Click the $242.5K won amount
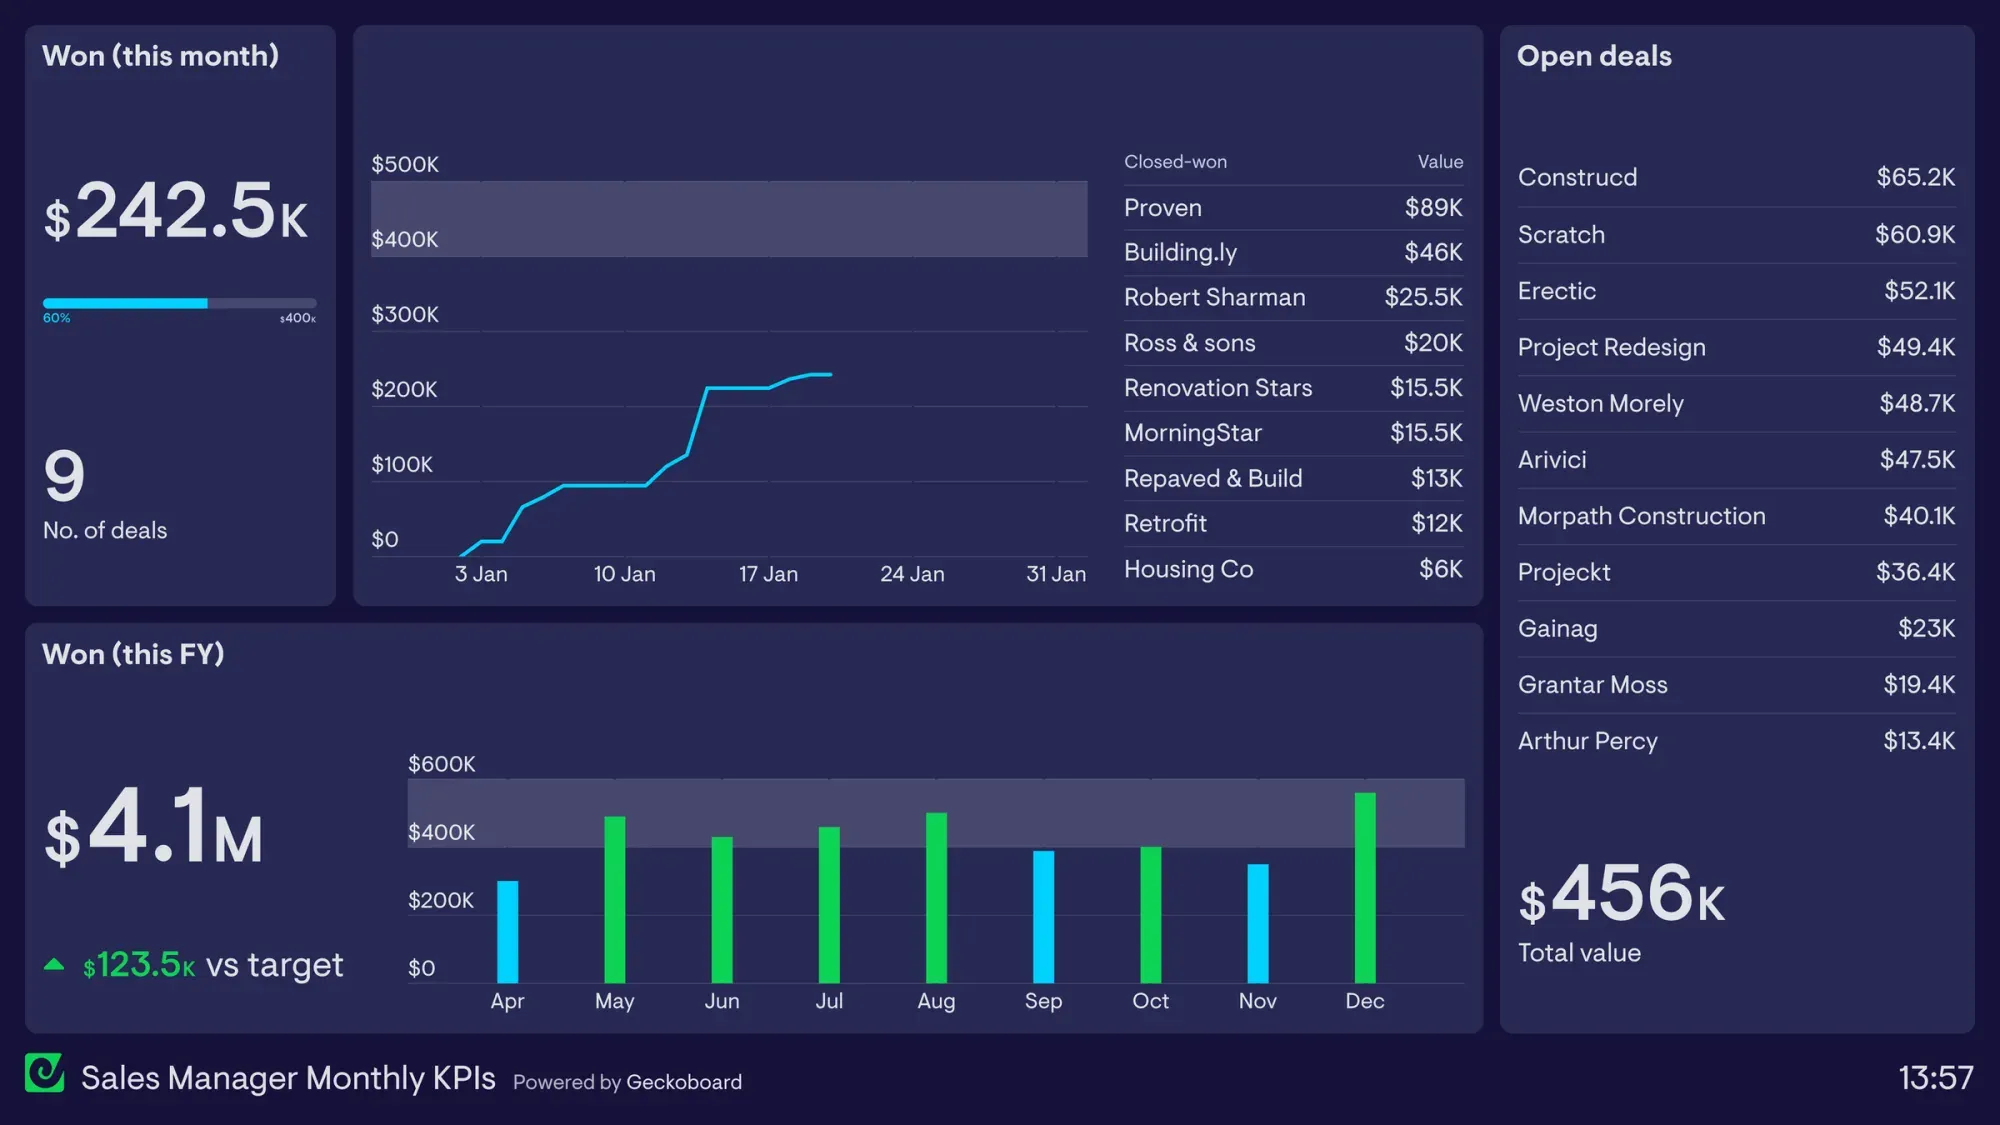Viewport: 2000px width, 1125px height. click(x=176, y=211)
